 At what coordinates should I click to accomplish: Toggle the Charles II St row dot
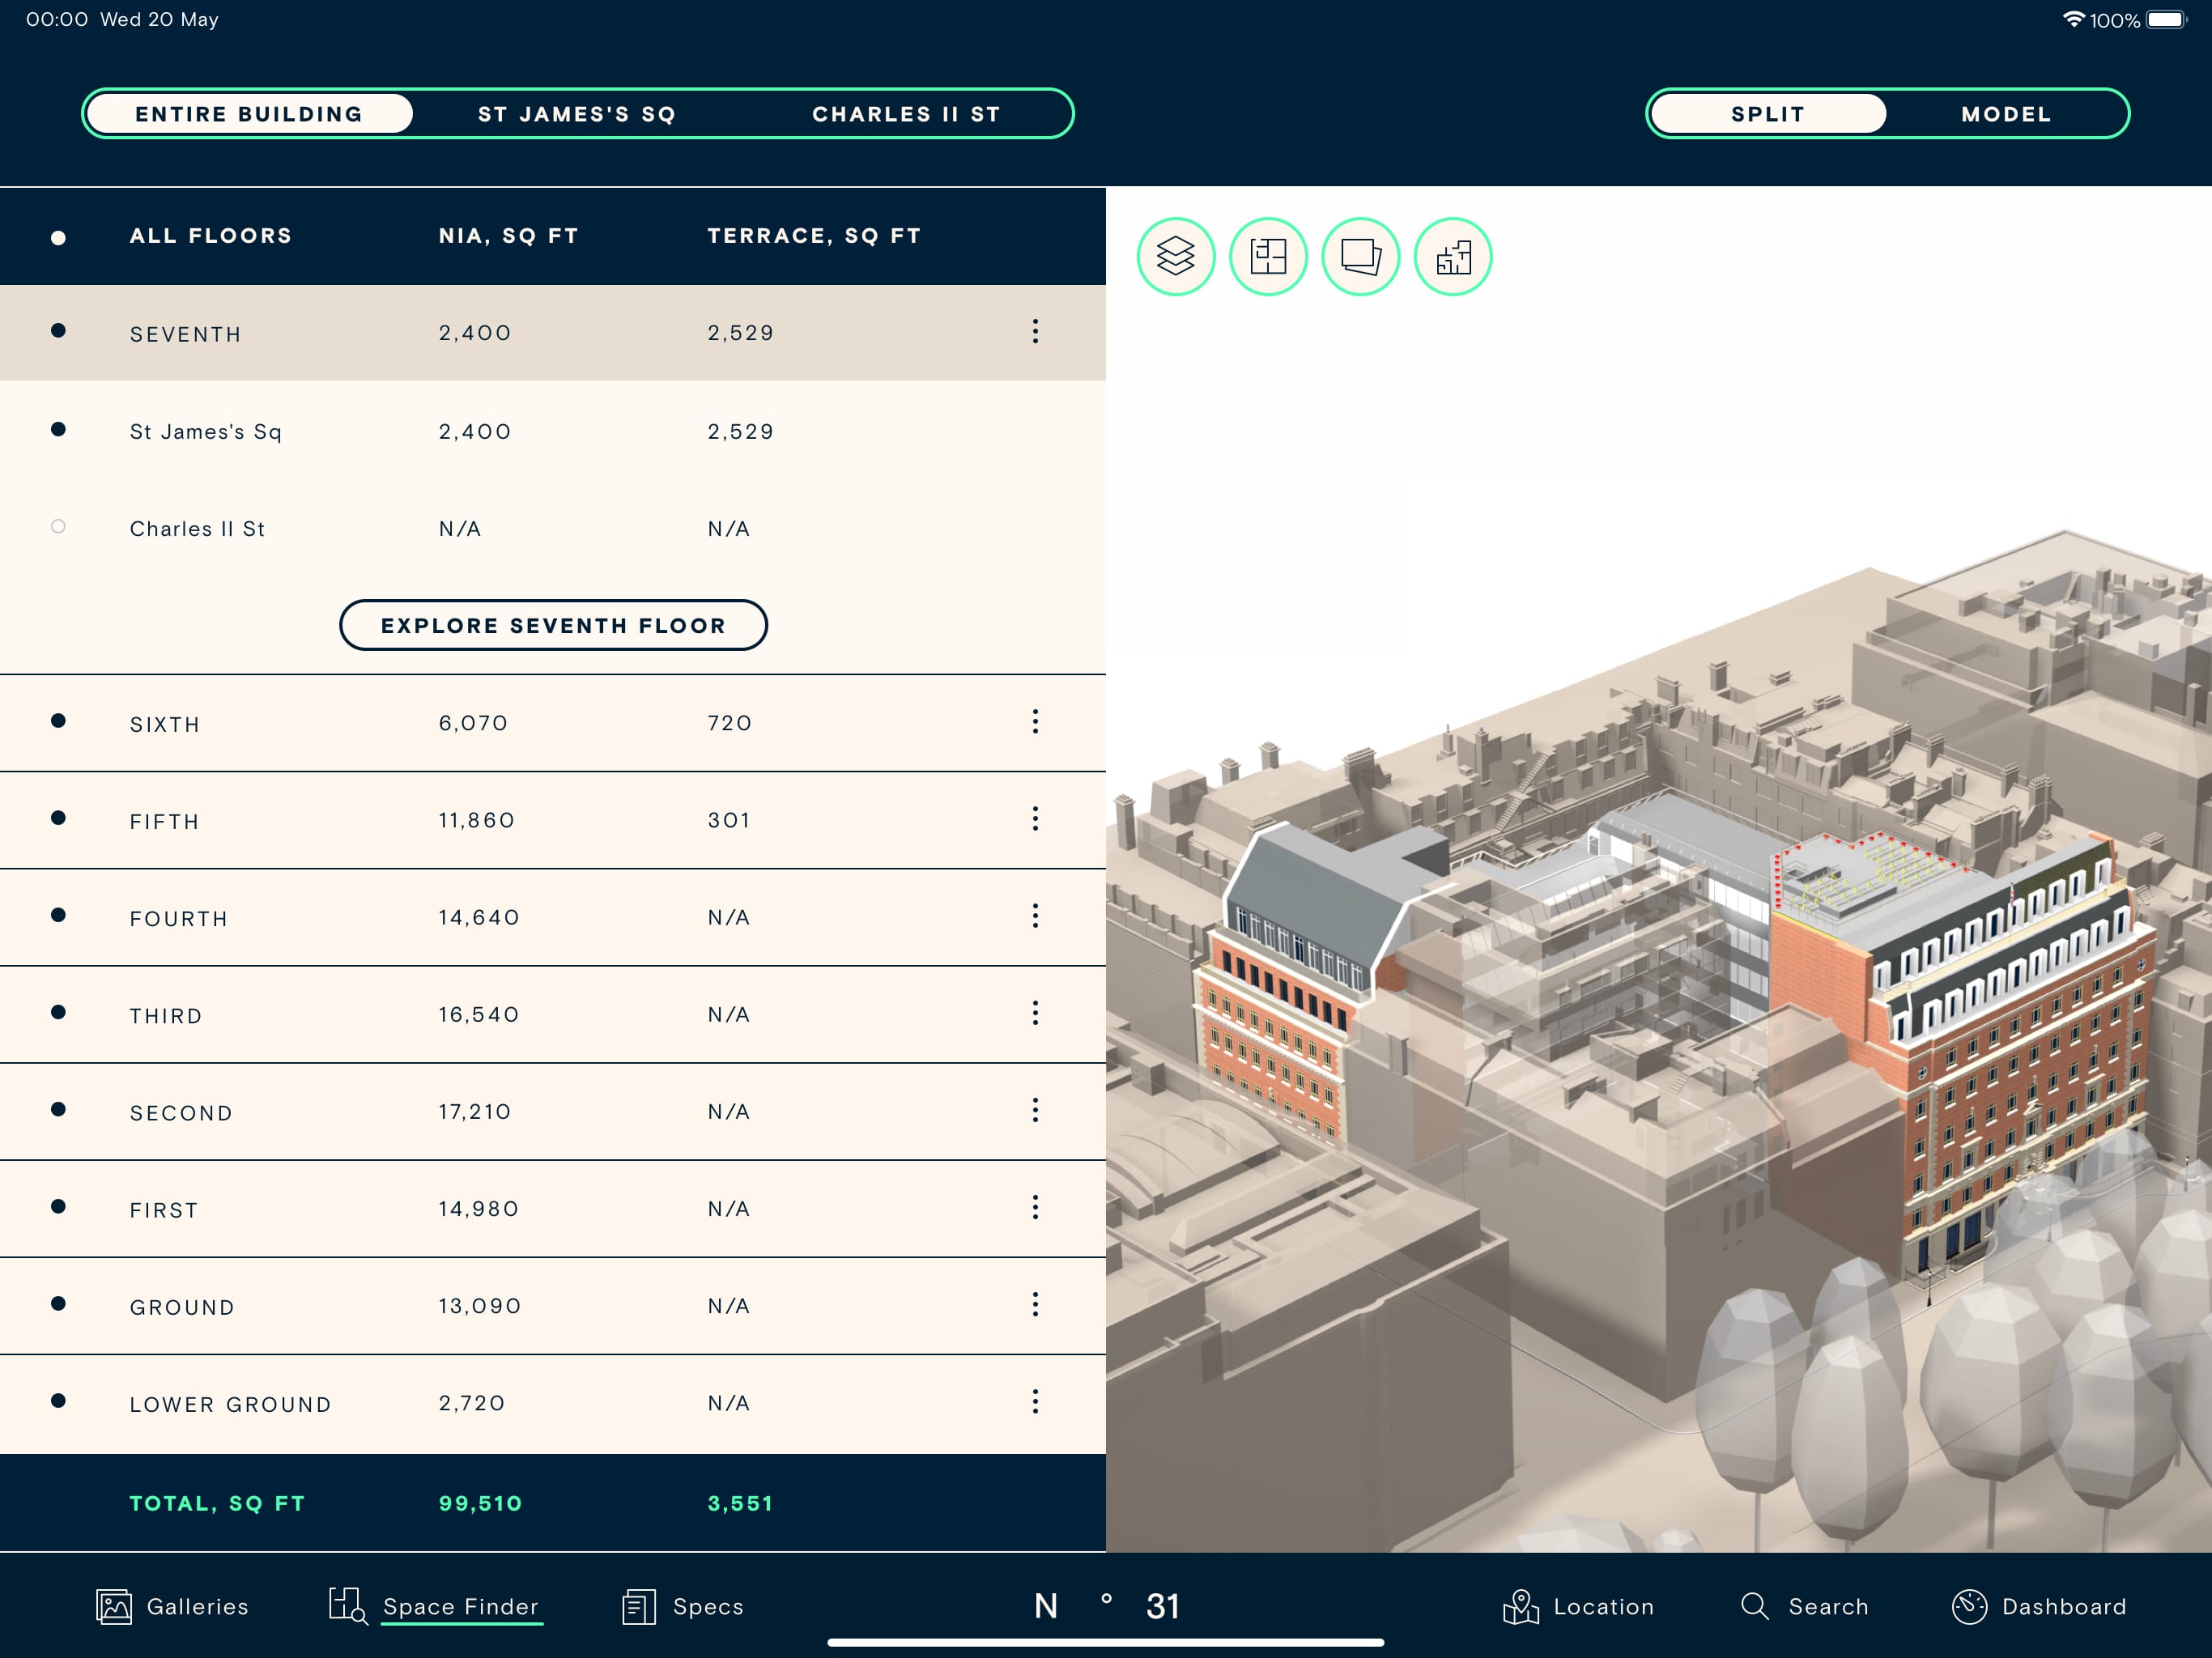(x=58, y=526)
